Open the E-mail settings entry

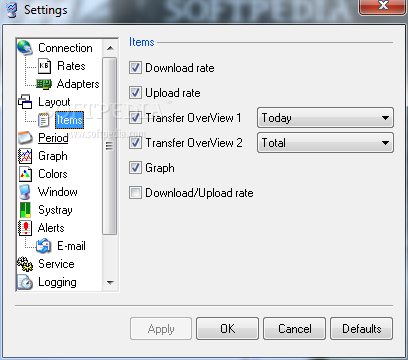tap(71, 246)
